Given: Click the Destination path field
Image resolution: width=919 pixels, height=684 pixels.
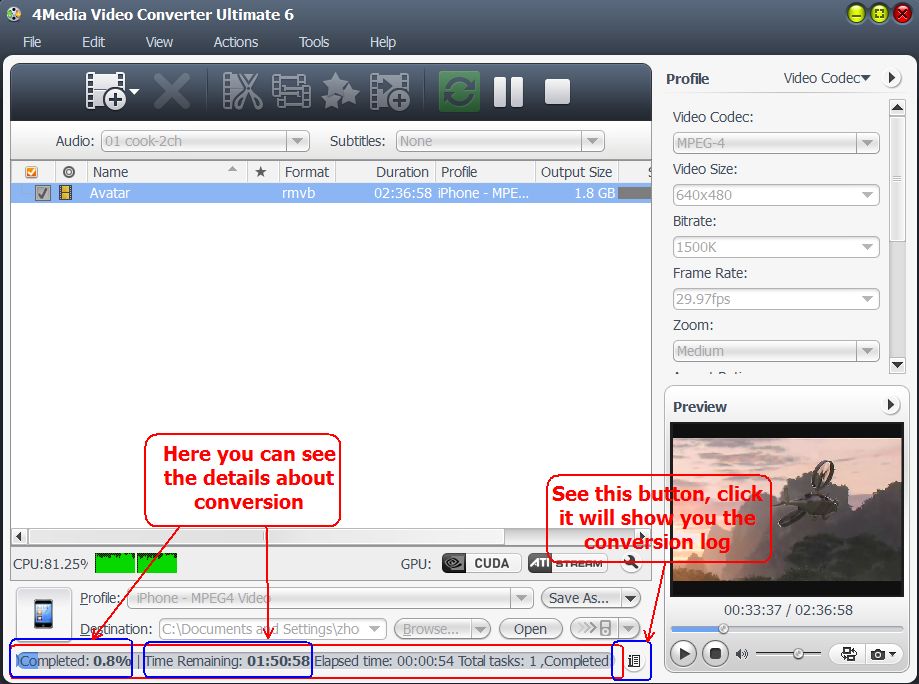Looking at the screenshot, I should pyautogui.click(x=273, y=629).
